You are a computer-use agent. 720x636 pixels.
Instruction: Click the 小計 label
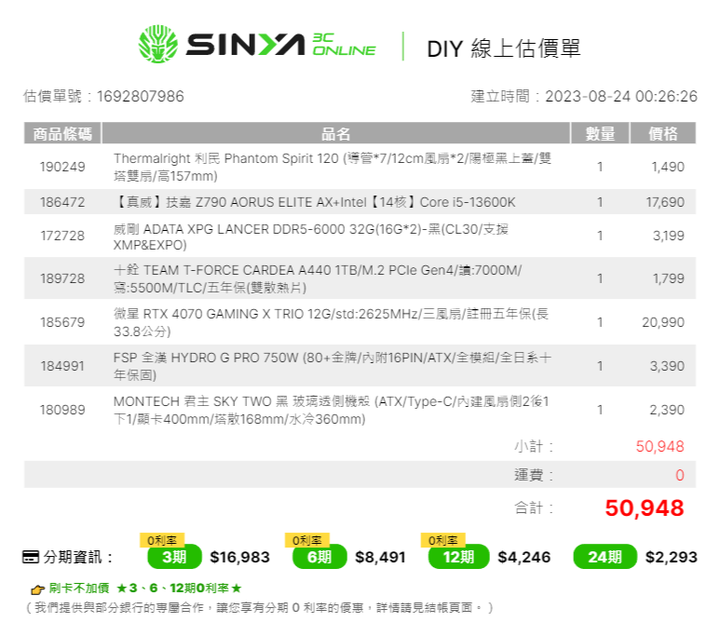(534, 446)
